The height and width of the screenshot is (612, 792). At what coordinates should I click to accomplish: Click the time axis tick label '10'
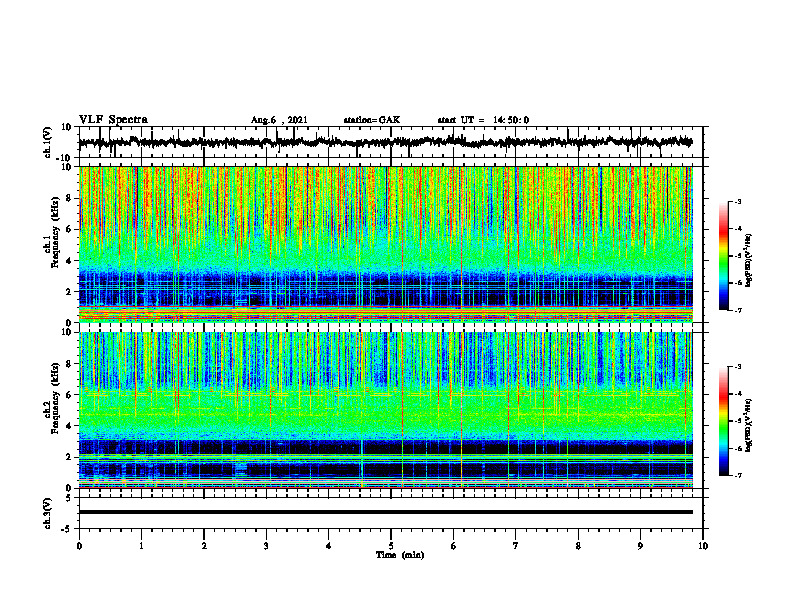click(x=703, y=546)
